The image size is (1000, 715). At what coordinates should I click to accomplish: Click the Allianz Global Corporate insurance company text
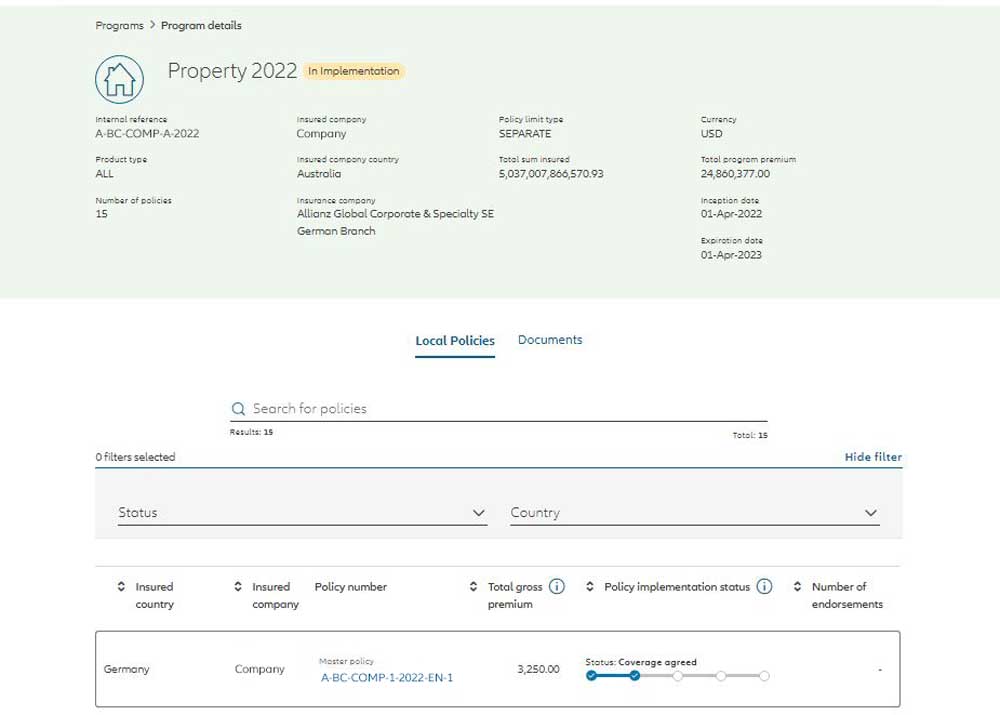tap(395, 222)
